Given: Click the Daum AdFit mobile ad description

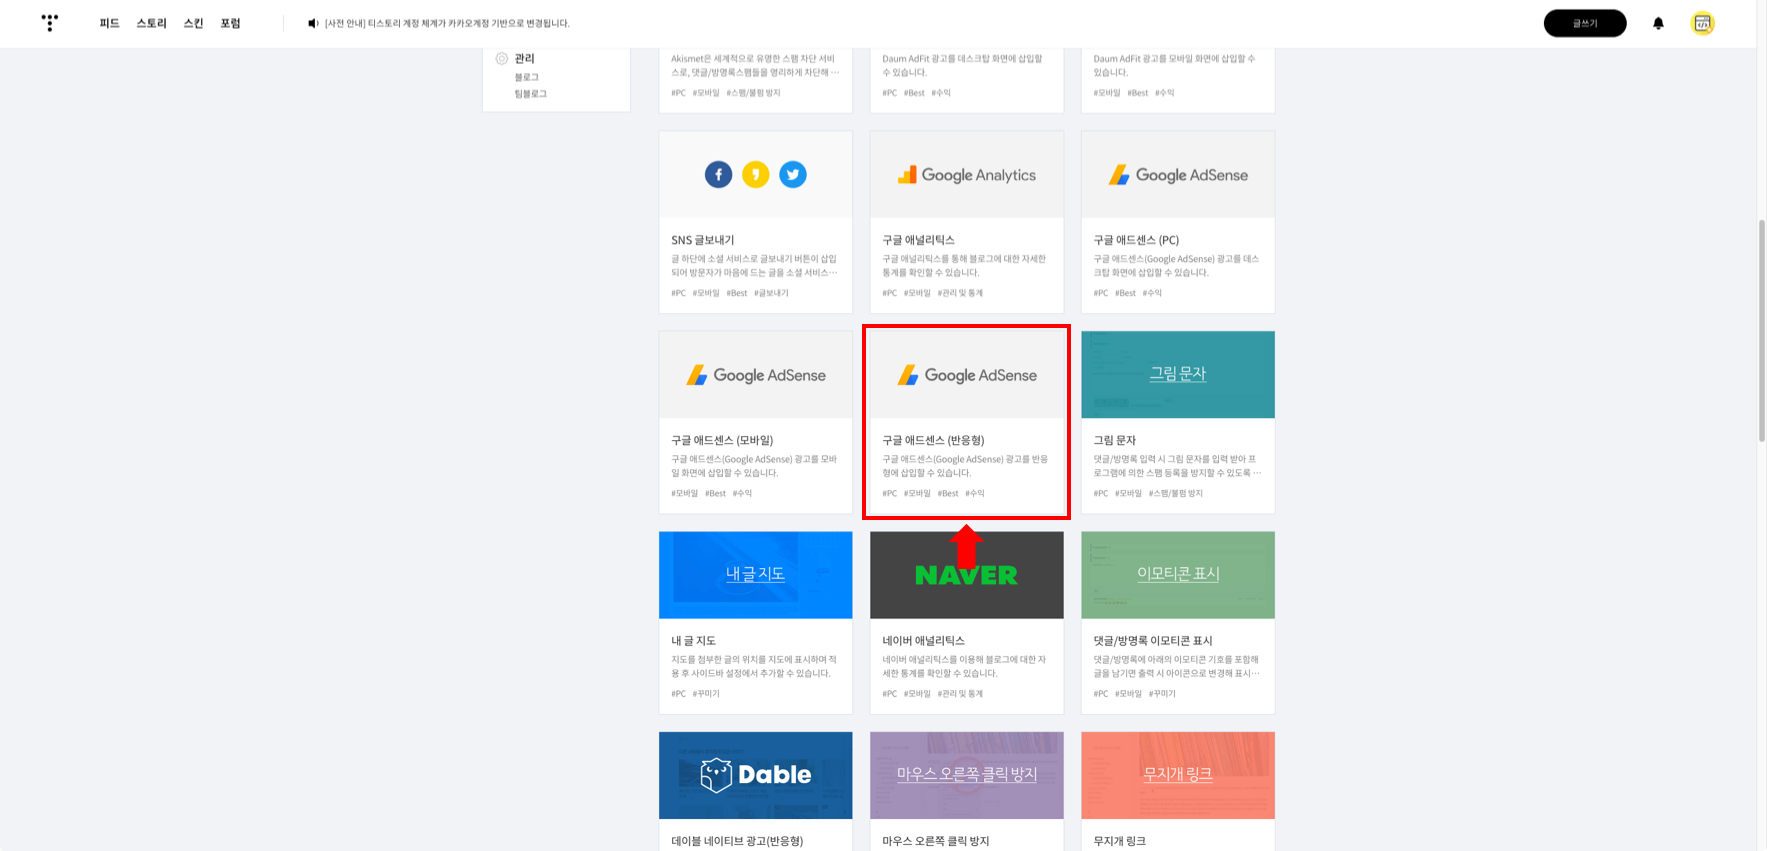Looking at the screenshot, I should click(1174, 65).
